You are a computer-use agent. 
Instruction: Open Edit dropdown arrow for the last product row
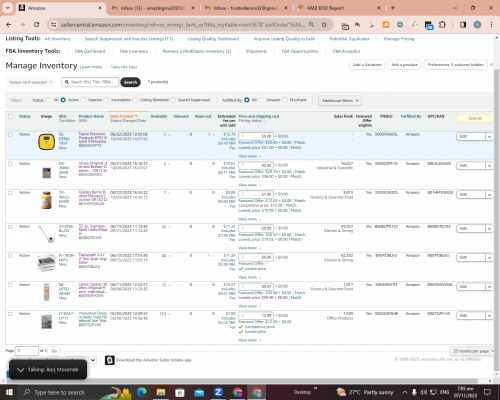coord(489,316)
